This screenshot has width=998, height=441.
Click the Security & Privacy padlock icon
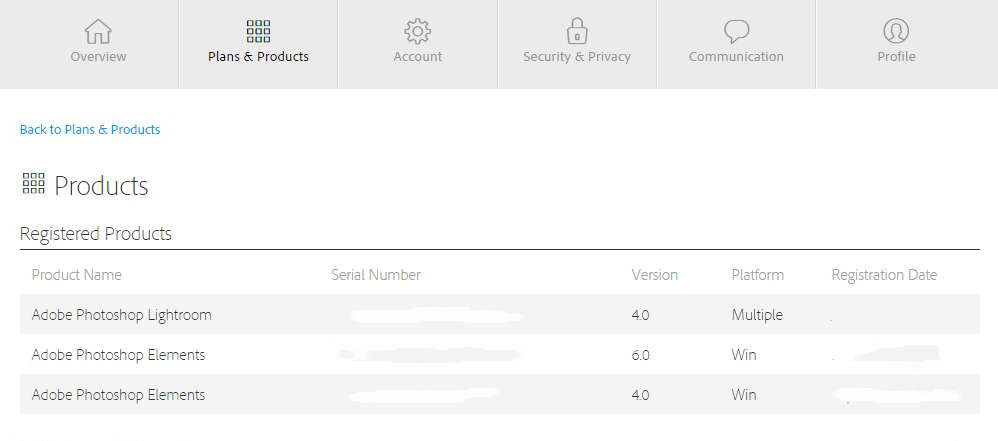577,31
